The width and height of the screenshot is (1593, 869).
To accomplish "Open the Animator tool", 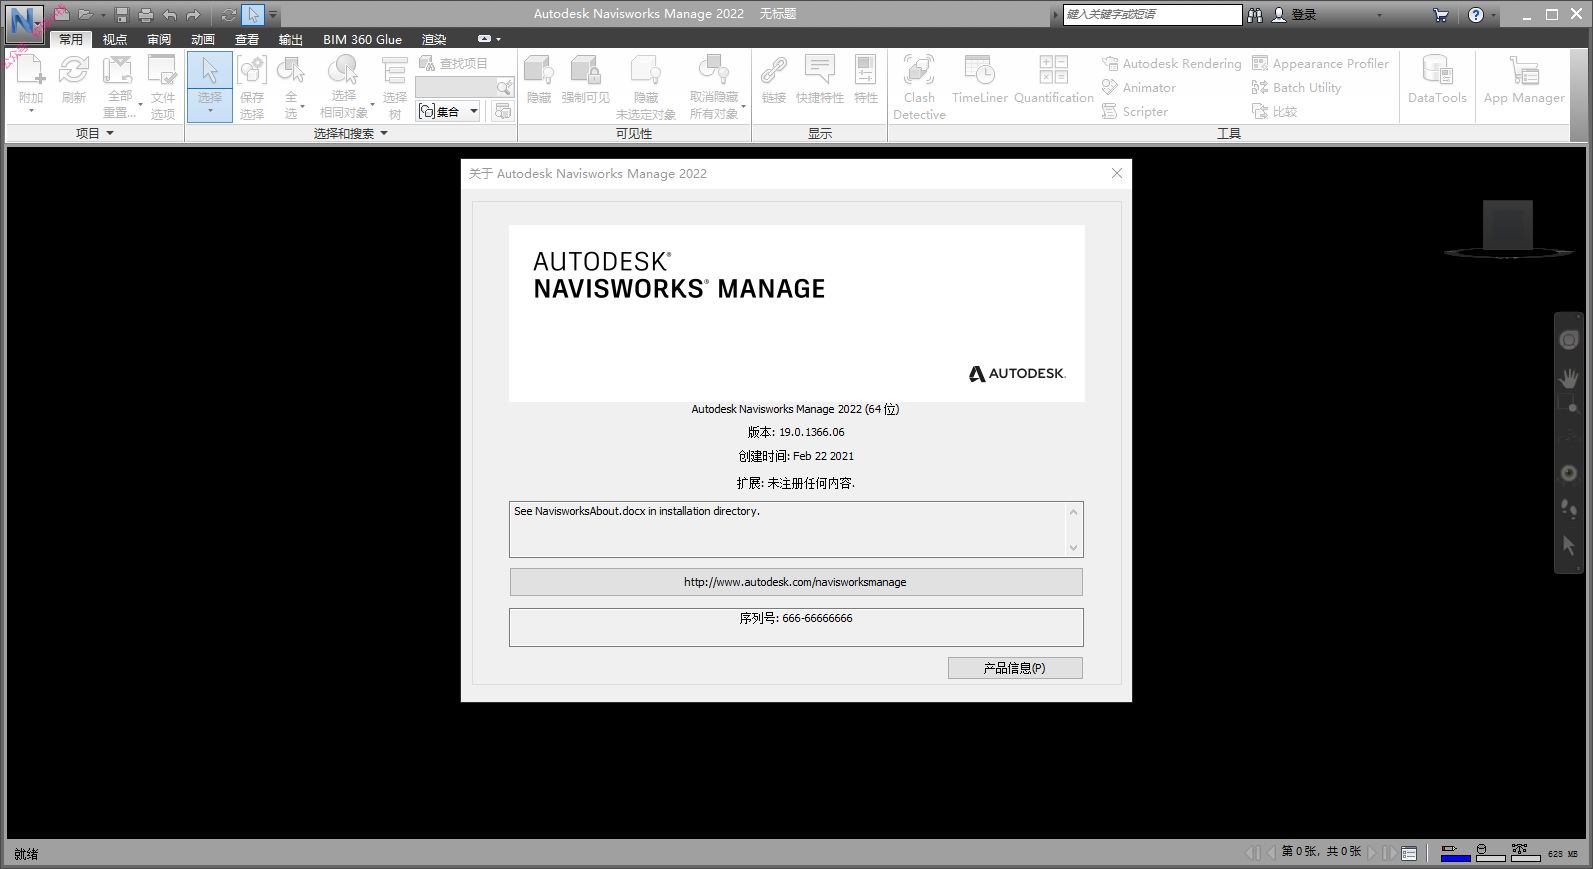I will (x=1139, y=87).
